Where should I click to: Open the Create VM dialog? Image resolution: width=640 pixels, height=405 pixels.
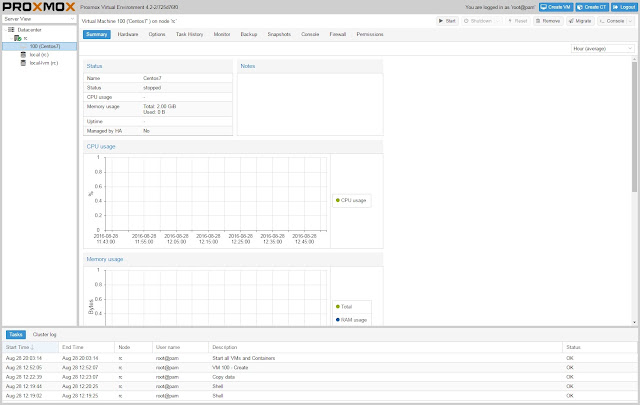pyautogui.click(x=556, y=7)
